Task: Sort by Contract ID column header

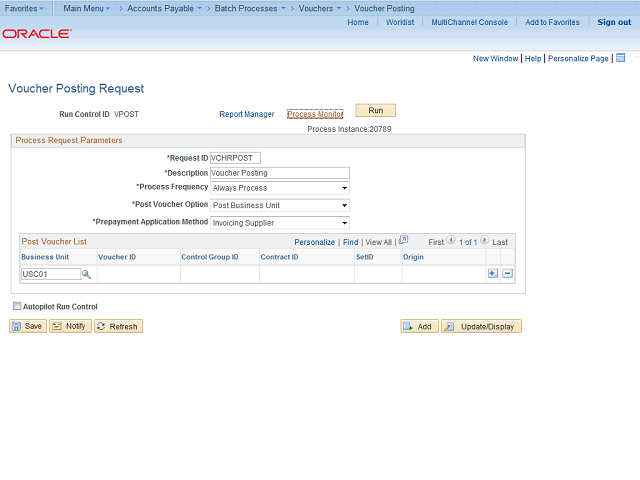Action: click(x=279, y=257)
